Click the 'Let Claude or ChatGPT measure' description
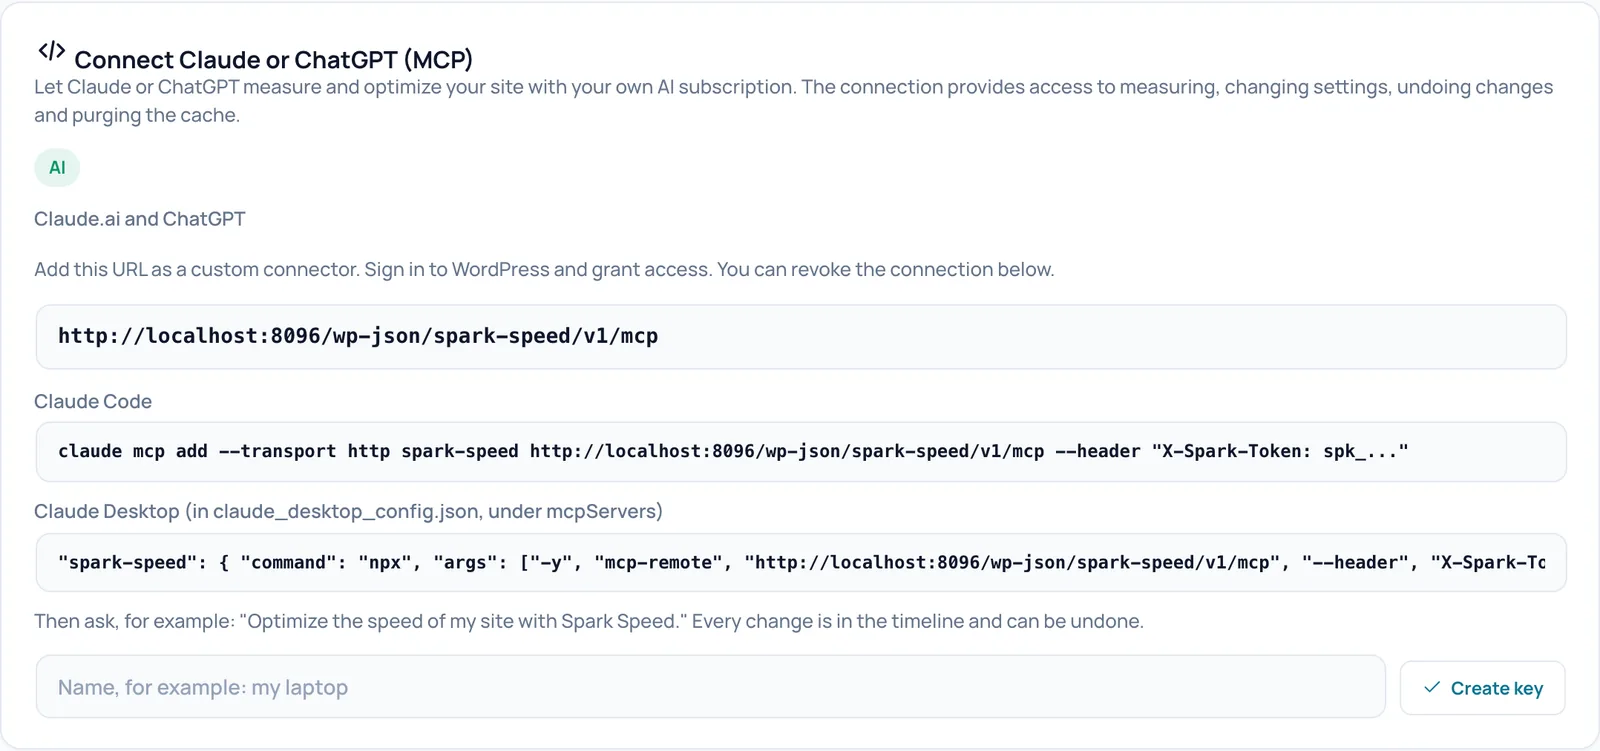Viewport: 1600px width, 751px height. (x=794, y=101)
